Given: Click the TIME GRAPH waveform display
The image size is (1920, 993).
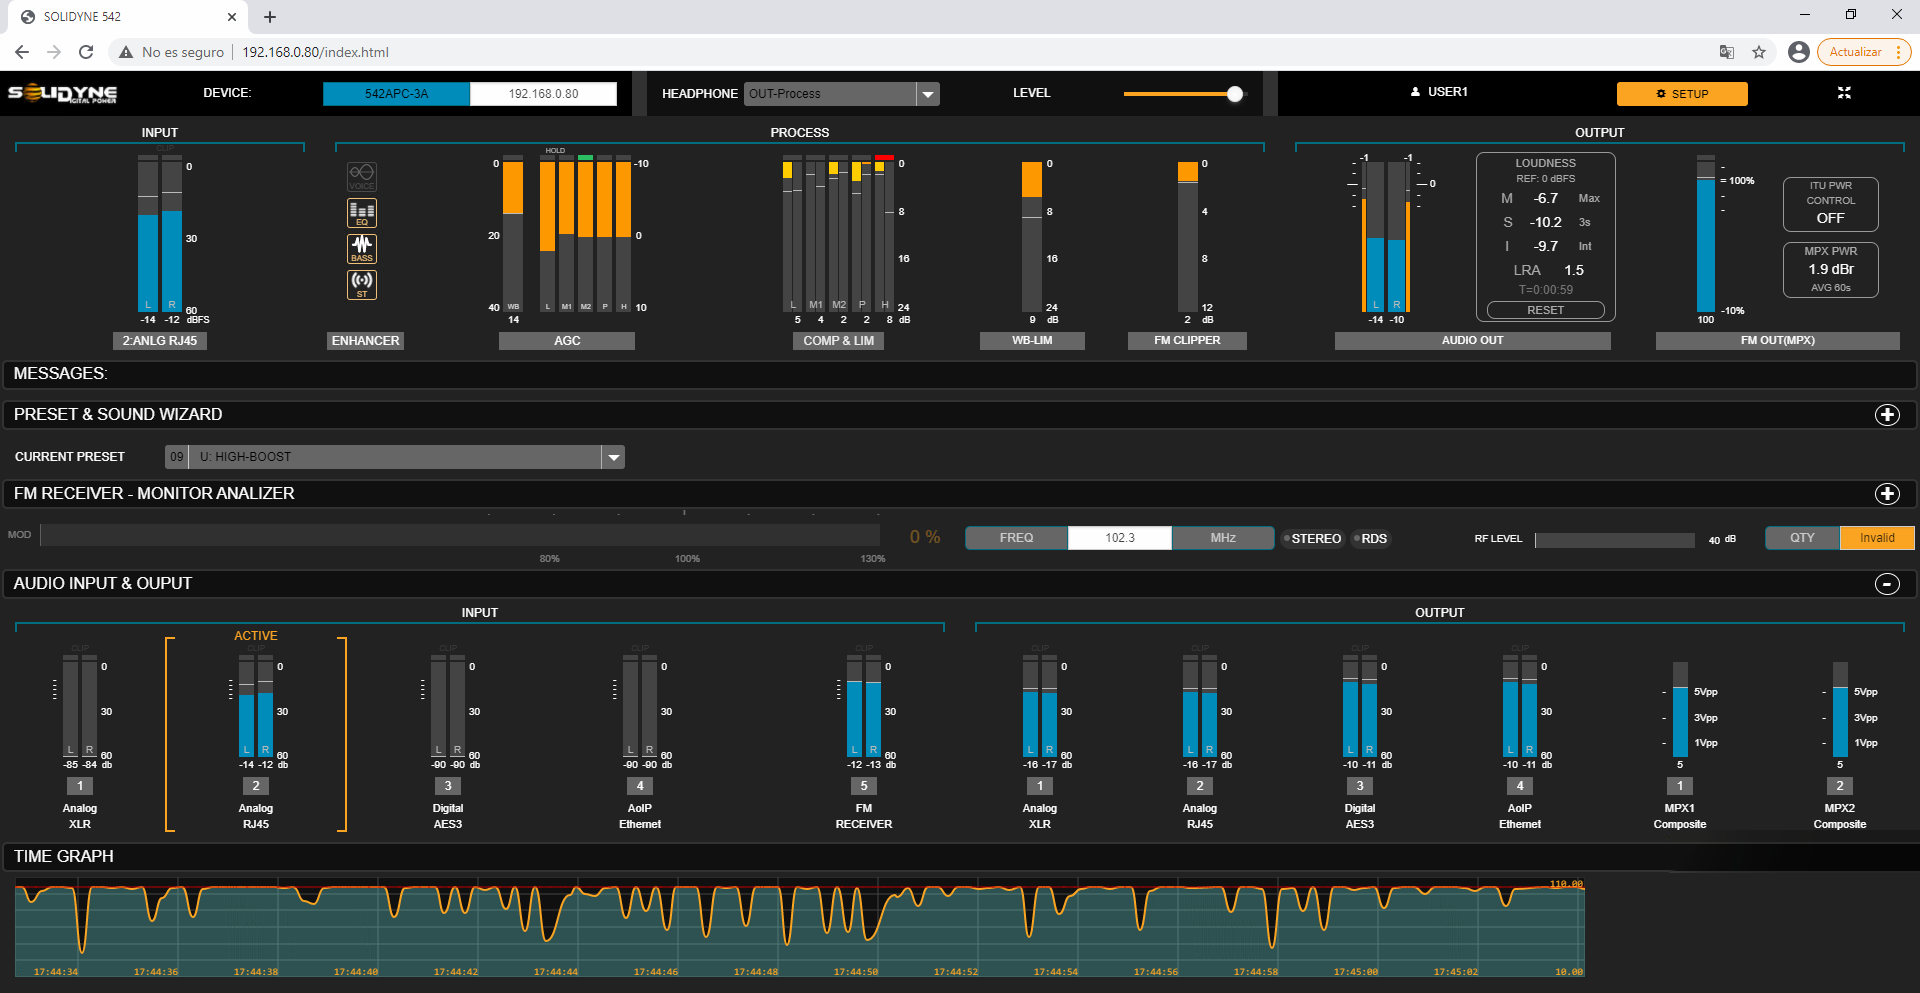Looking at the screenshot, I should pyautogui.click(x=799, y=929).
